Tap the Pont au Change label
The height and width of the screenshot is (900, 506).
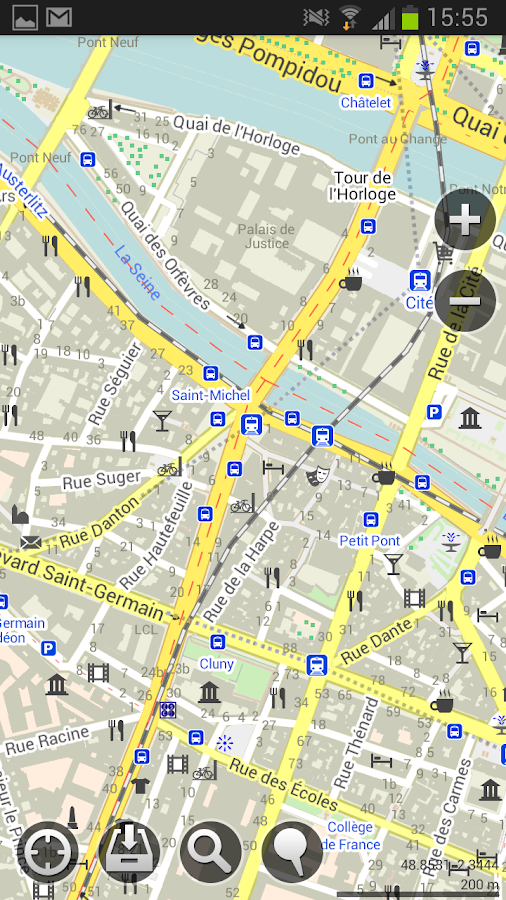398,139
